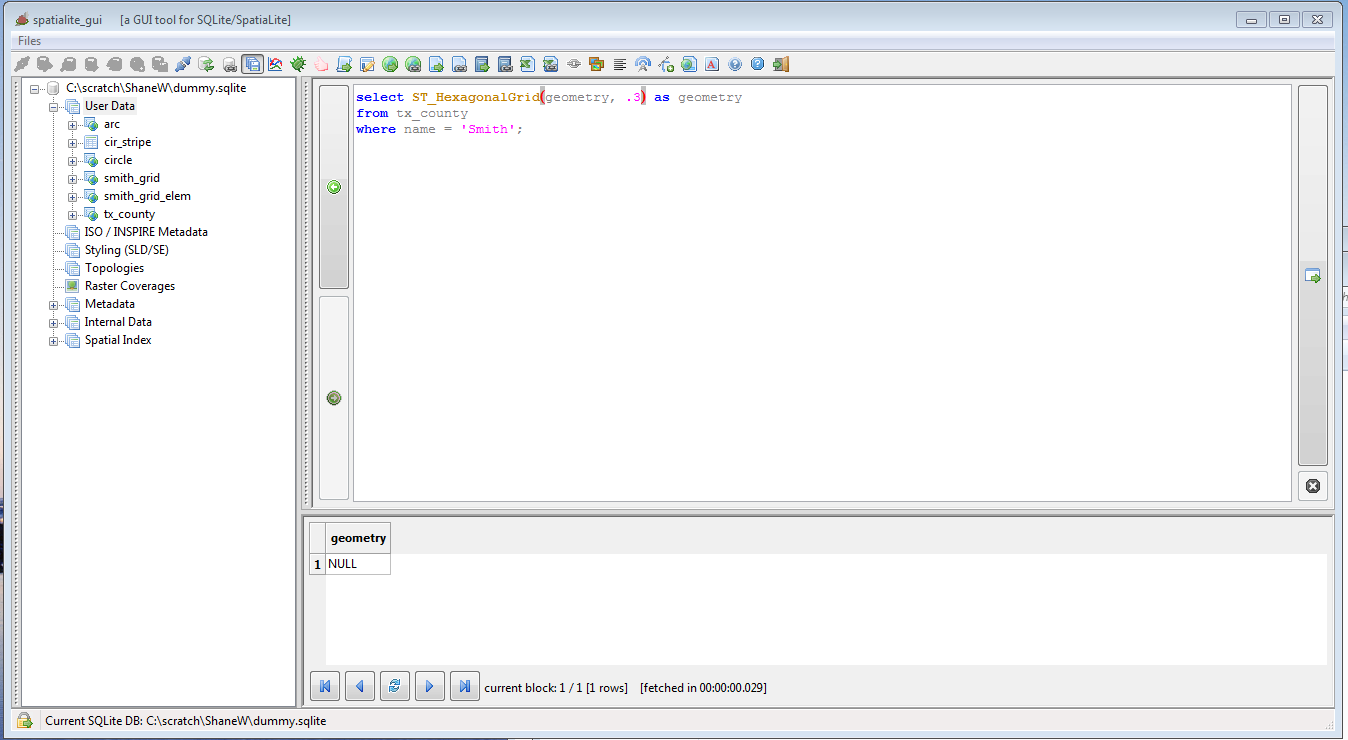Expand the Internal Data node
1348x740 pixels.
coord(54,322)
